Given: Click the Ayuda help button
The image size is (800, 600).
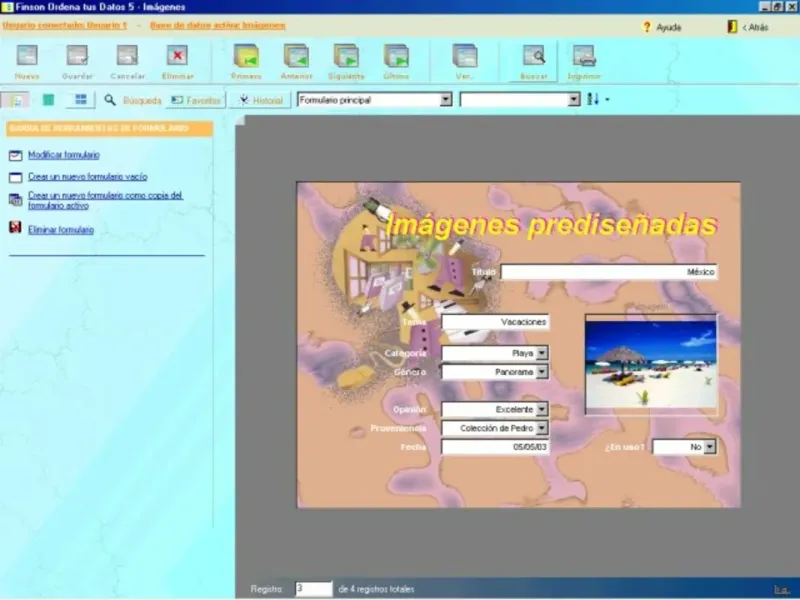Looking at the screenshot, I should click(x=662, y=28).
